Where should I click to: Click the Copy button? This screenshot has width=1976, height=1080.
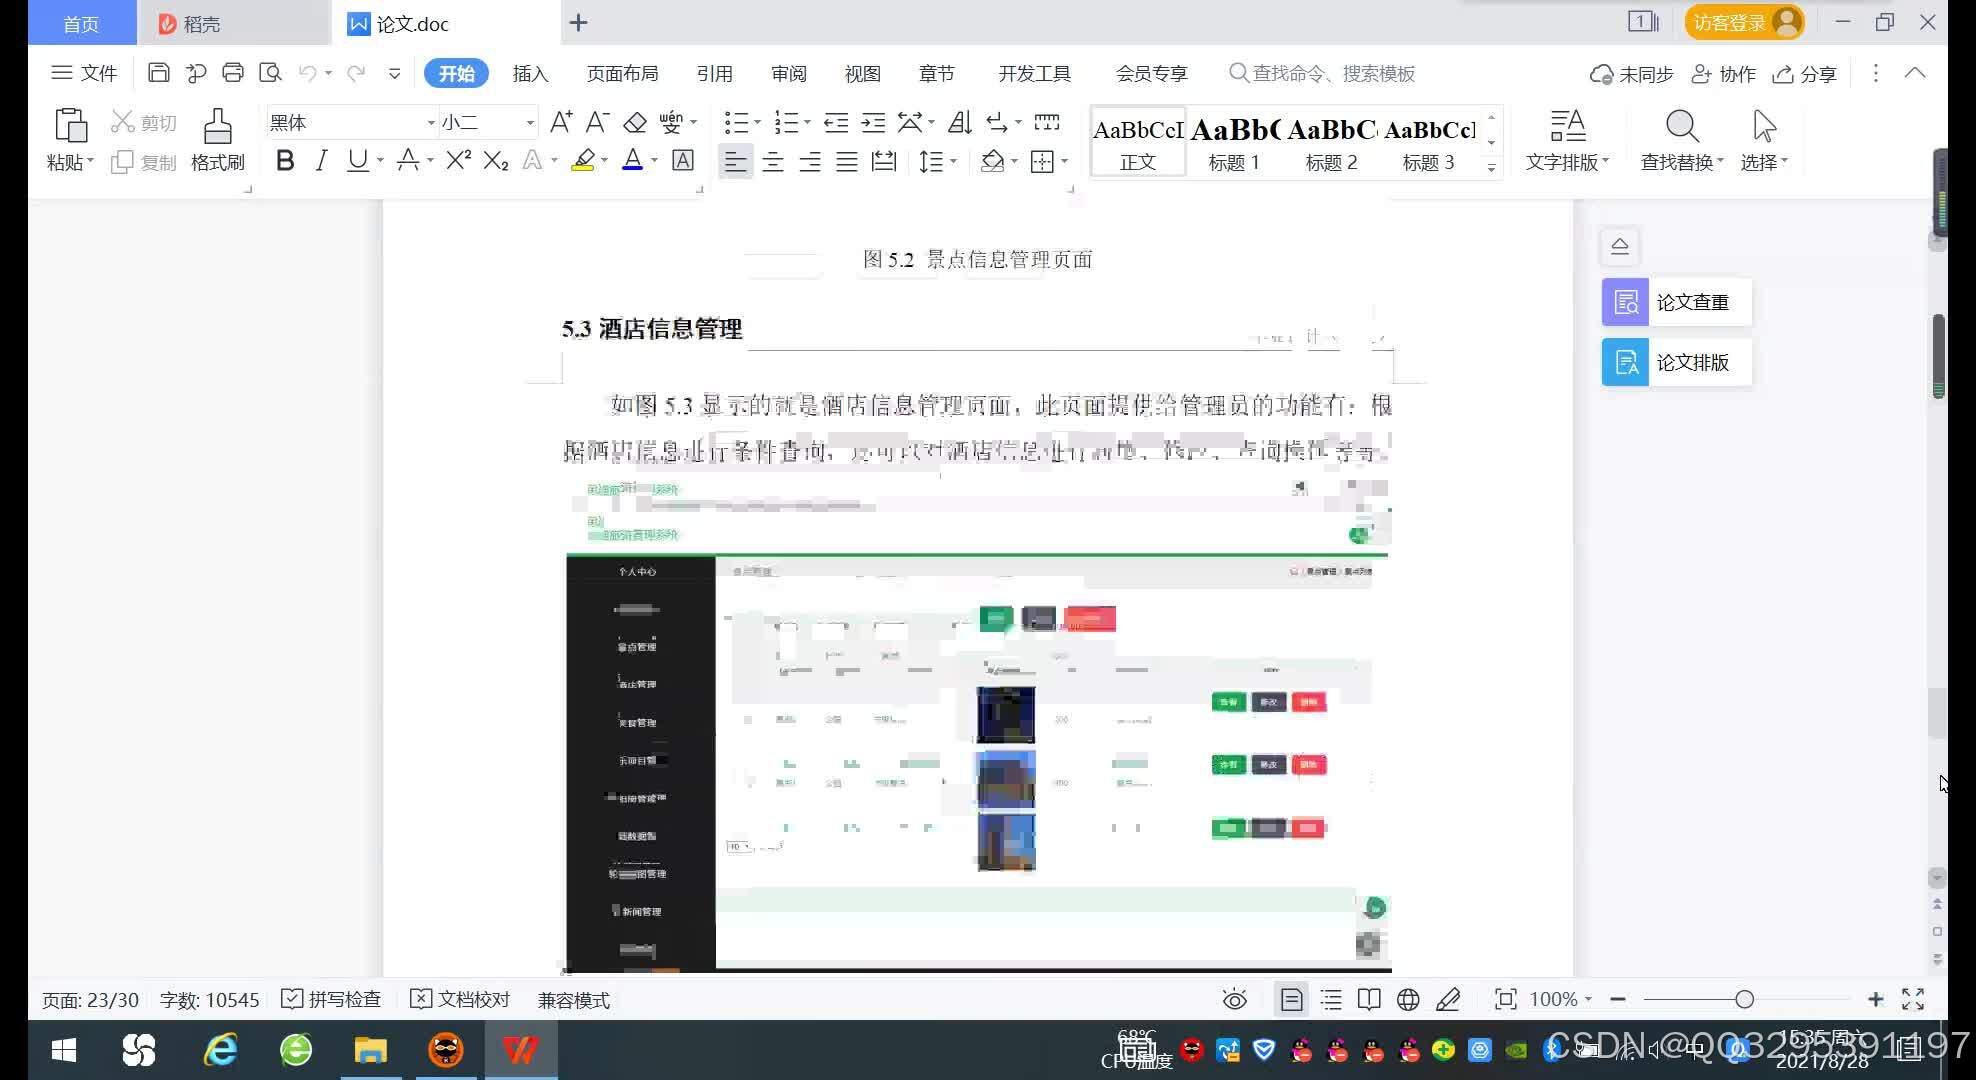click(144, 162)
